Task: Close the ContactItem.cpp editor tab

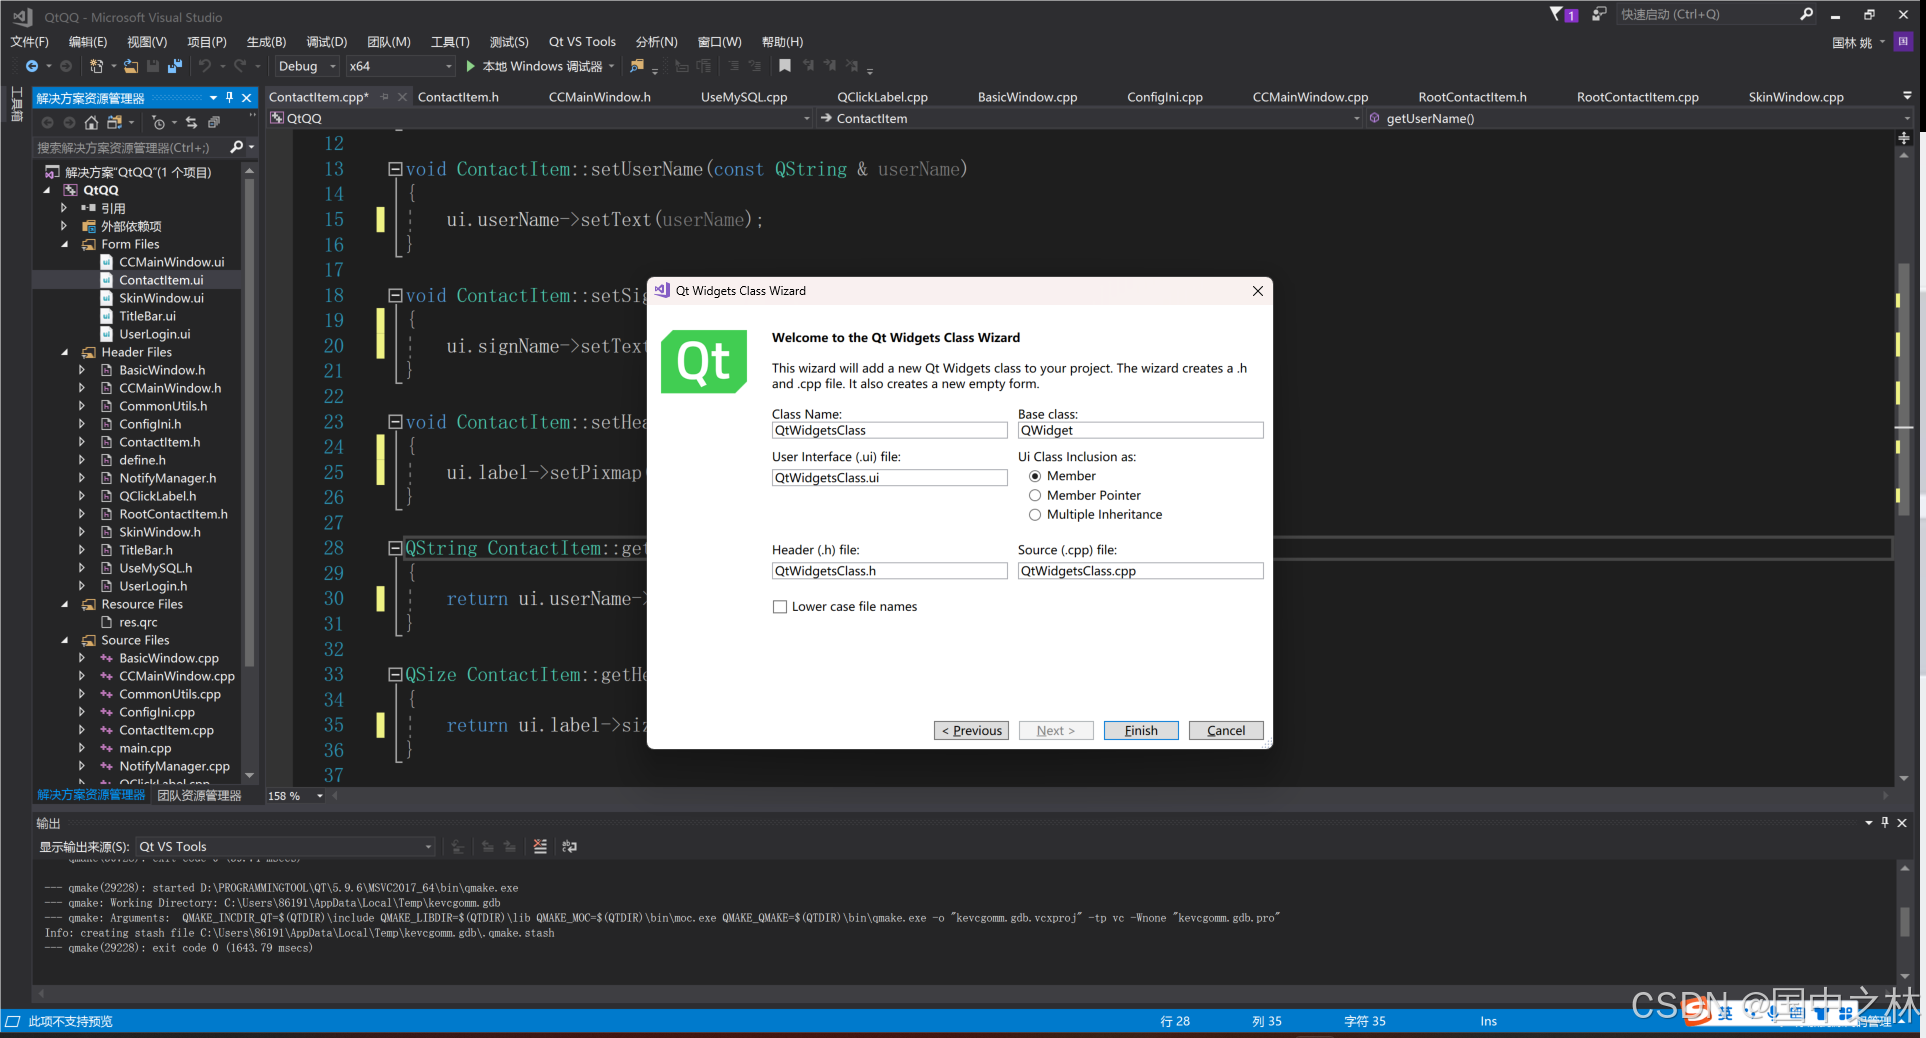Action: (x=402, y=97)
